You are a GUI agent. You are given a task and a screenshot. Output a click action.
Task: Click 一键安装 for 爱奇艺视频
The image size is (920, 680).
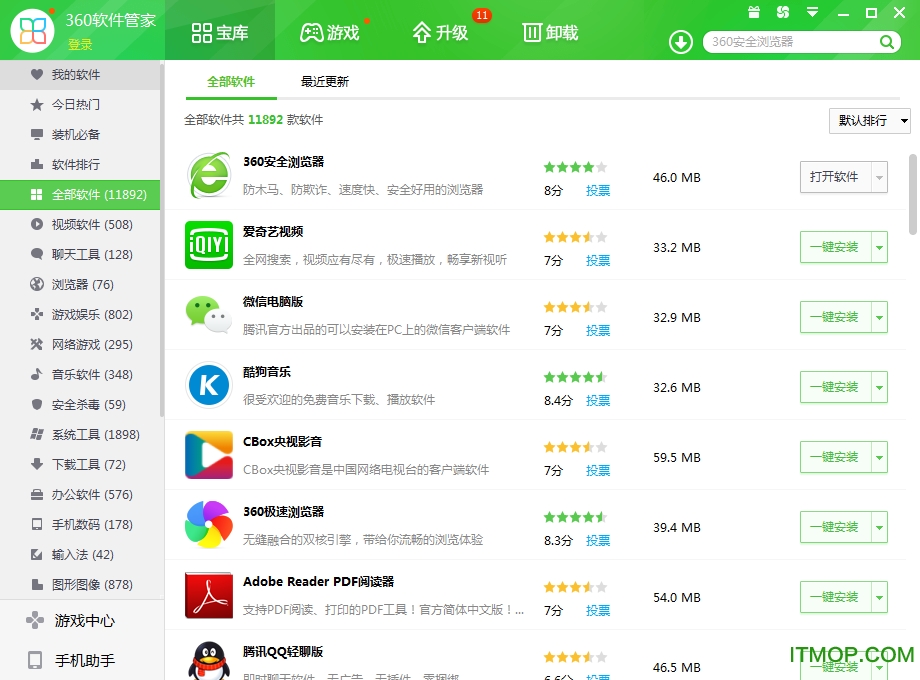(836, 247)
